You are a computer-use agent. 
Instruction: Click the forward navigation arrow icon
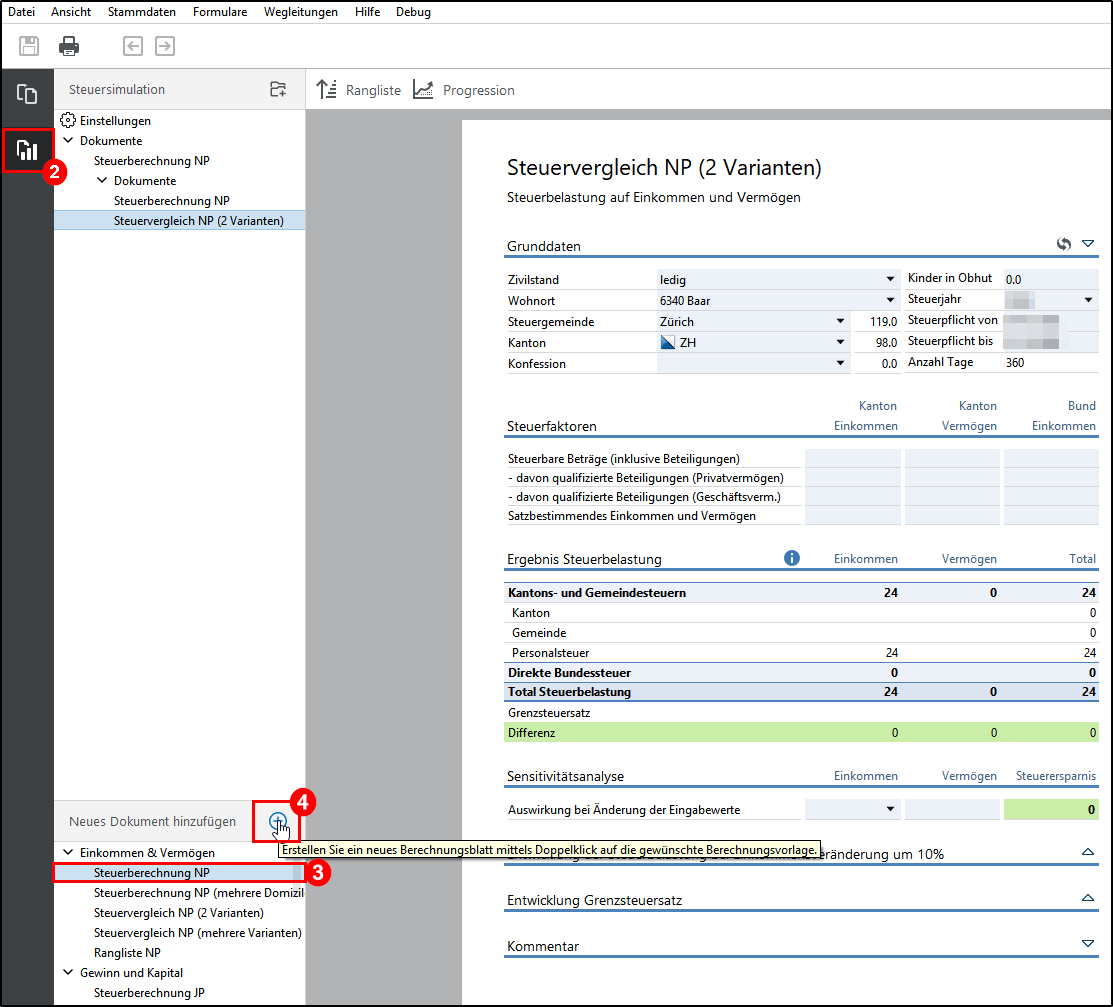pyautogui.click(x=164, y=46)
